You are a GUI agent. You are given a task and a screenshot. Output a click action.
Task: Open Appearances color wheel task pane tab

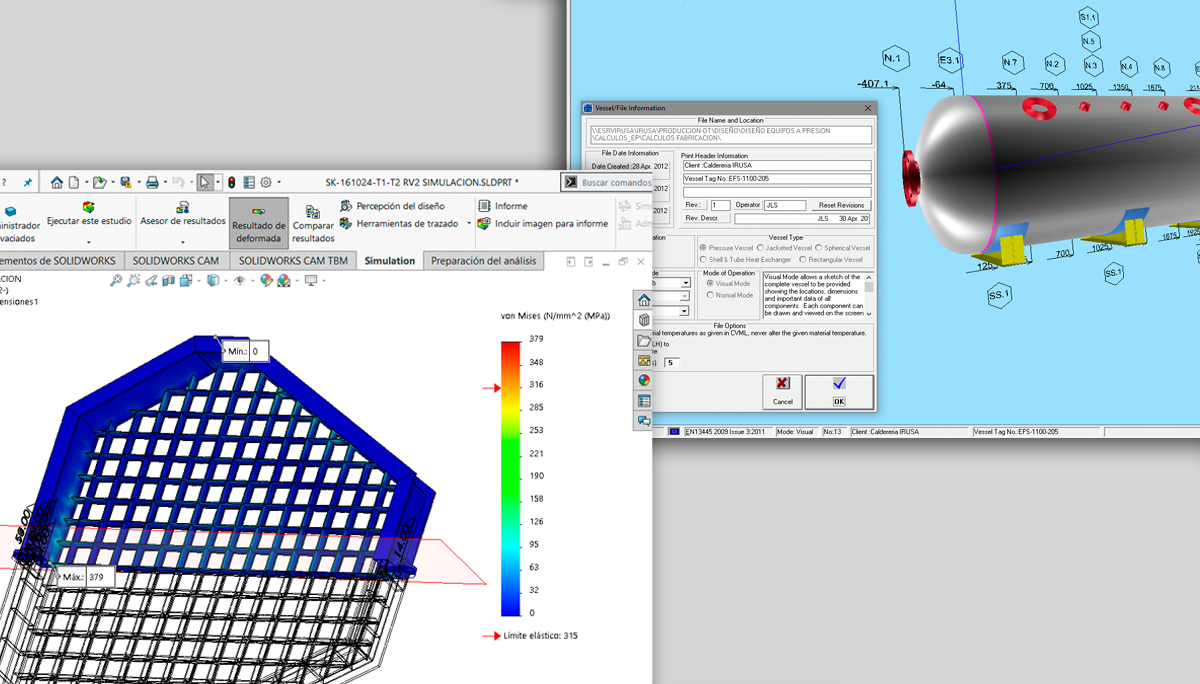pos(644,380)
